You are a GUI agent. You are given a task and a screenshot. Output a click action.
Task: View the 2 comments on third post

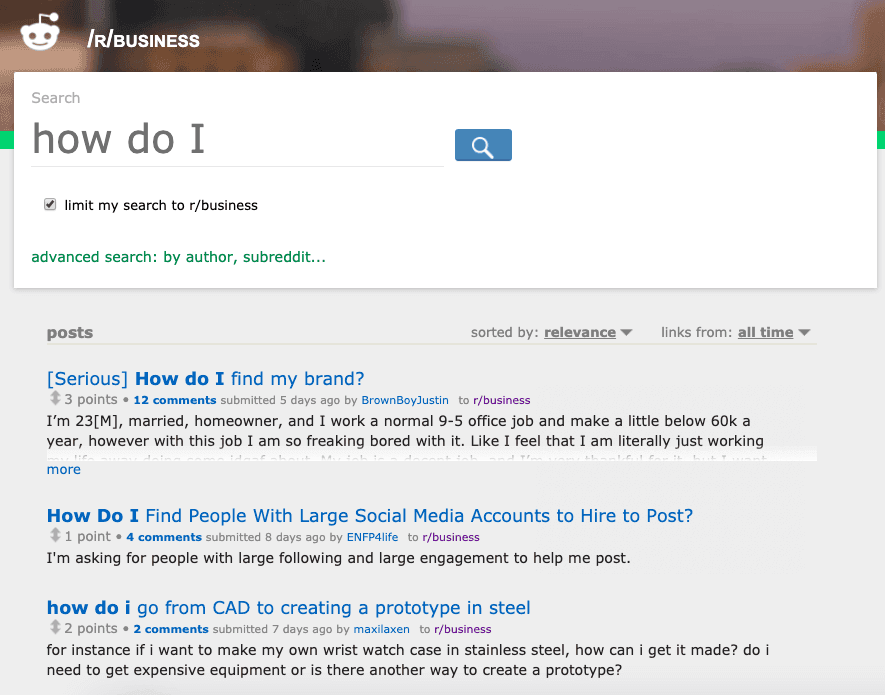coord(171,629)
